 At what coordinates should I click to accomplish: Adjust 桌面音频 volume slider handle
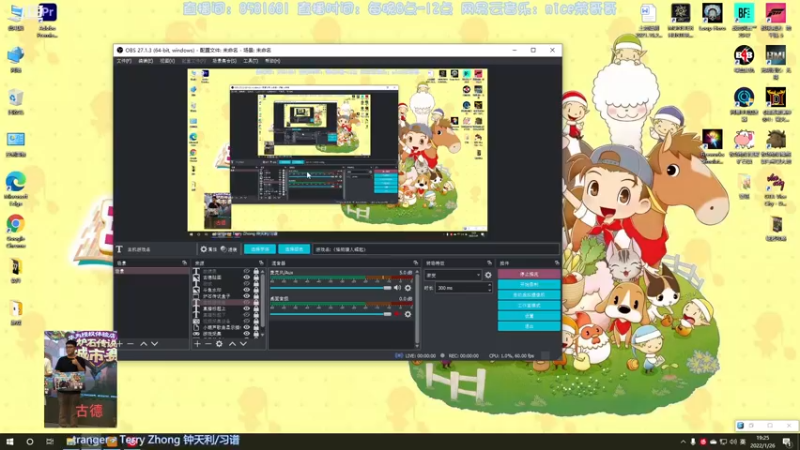pyautogui.click(x=387, y=314)
